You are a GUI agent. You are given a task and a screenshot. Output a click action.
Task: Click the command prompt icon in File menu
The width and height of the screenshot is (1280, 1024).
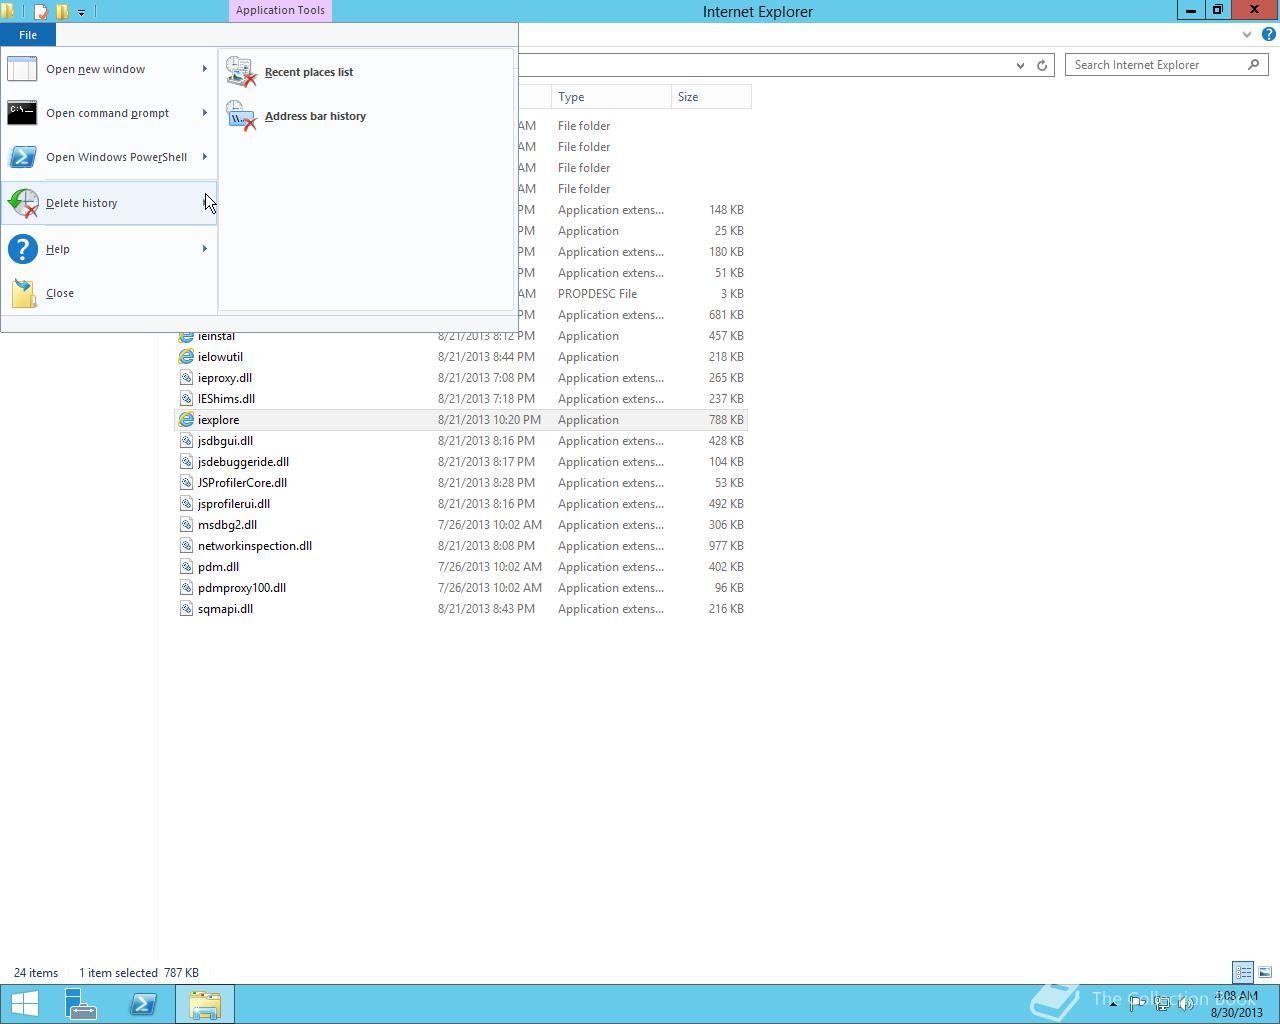pyautogui.click(x=22, y=113)
